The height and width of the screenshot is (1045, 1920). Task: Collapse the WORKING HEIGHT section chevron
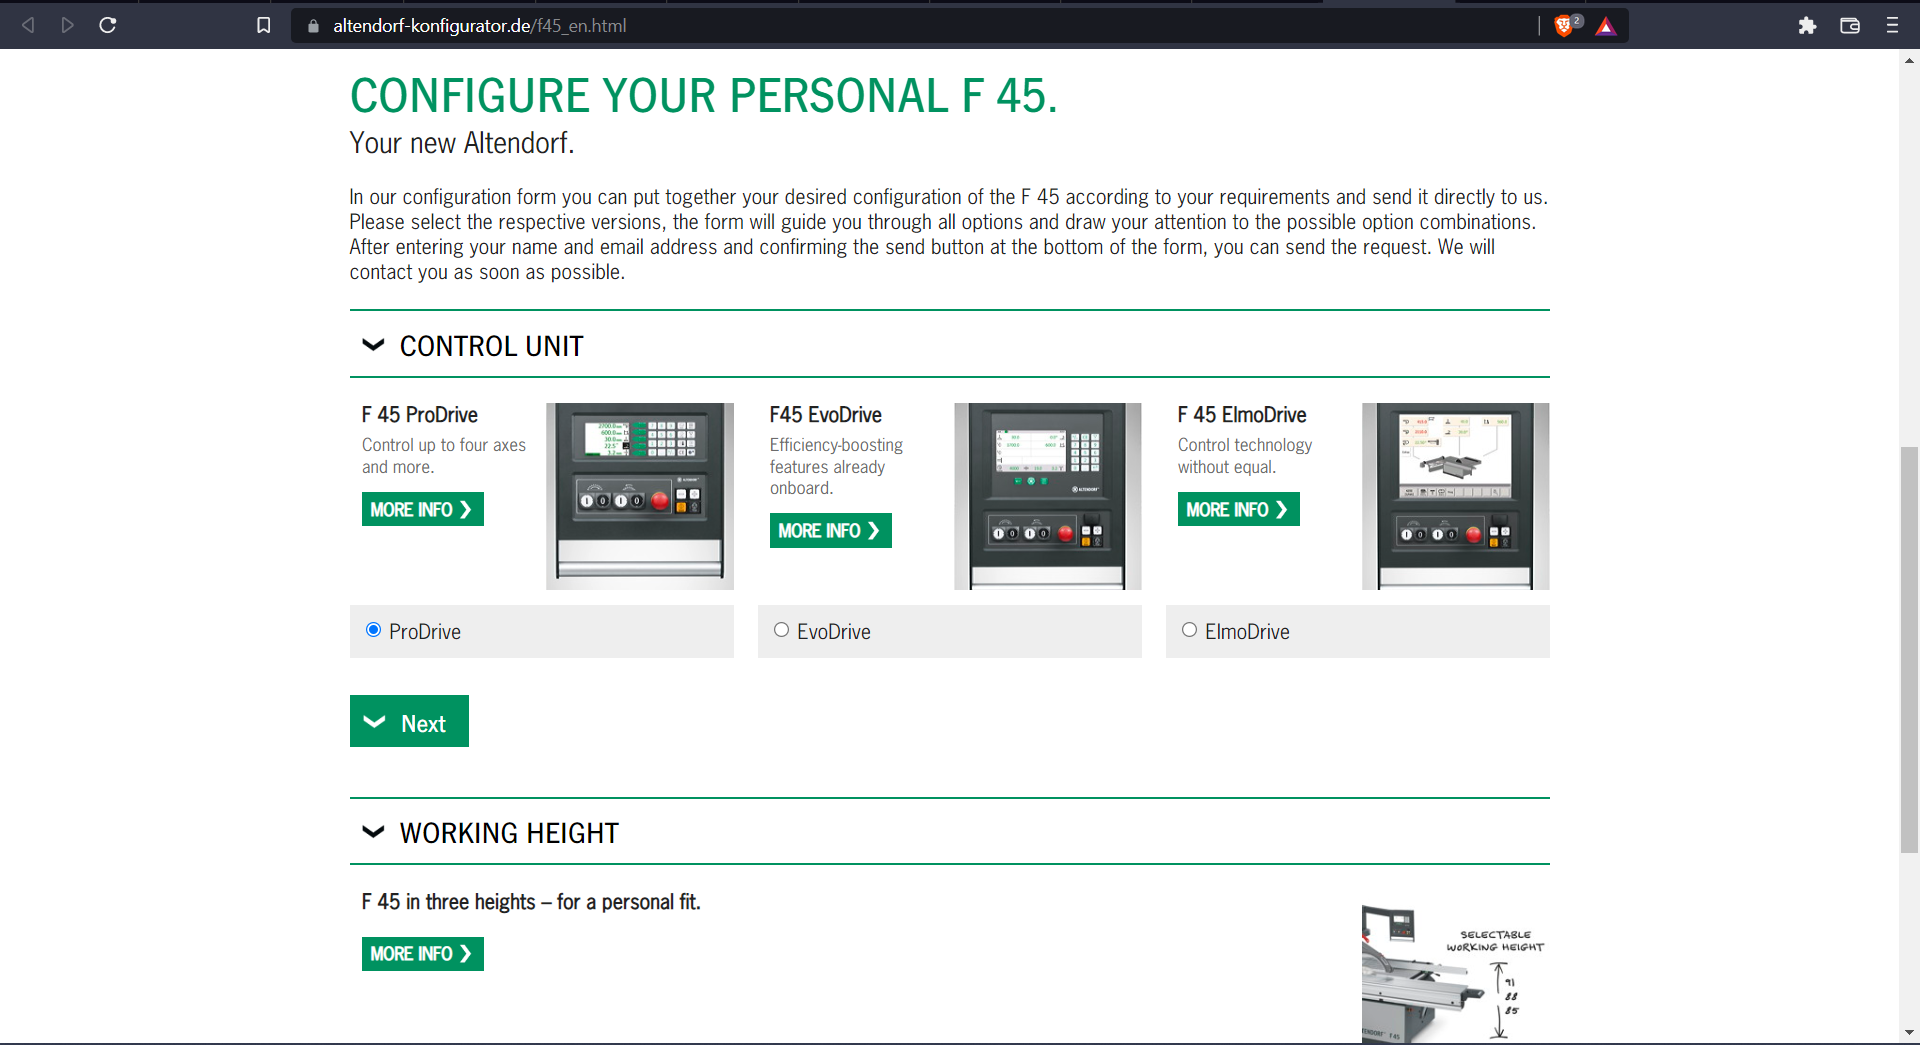tap(373, 831)
